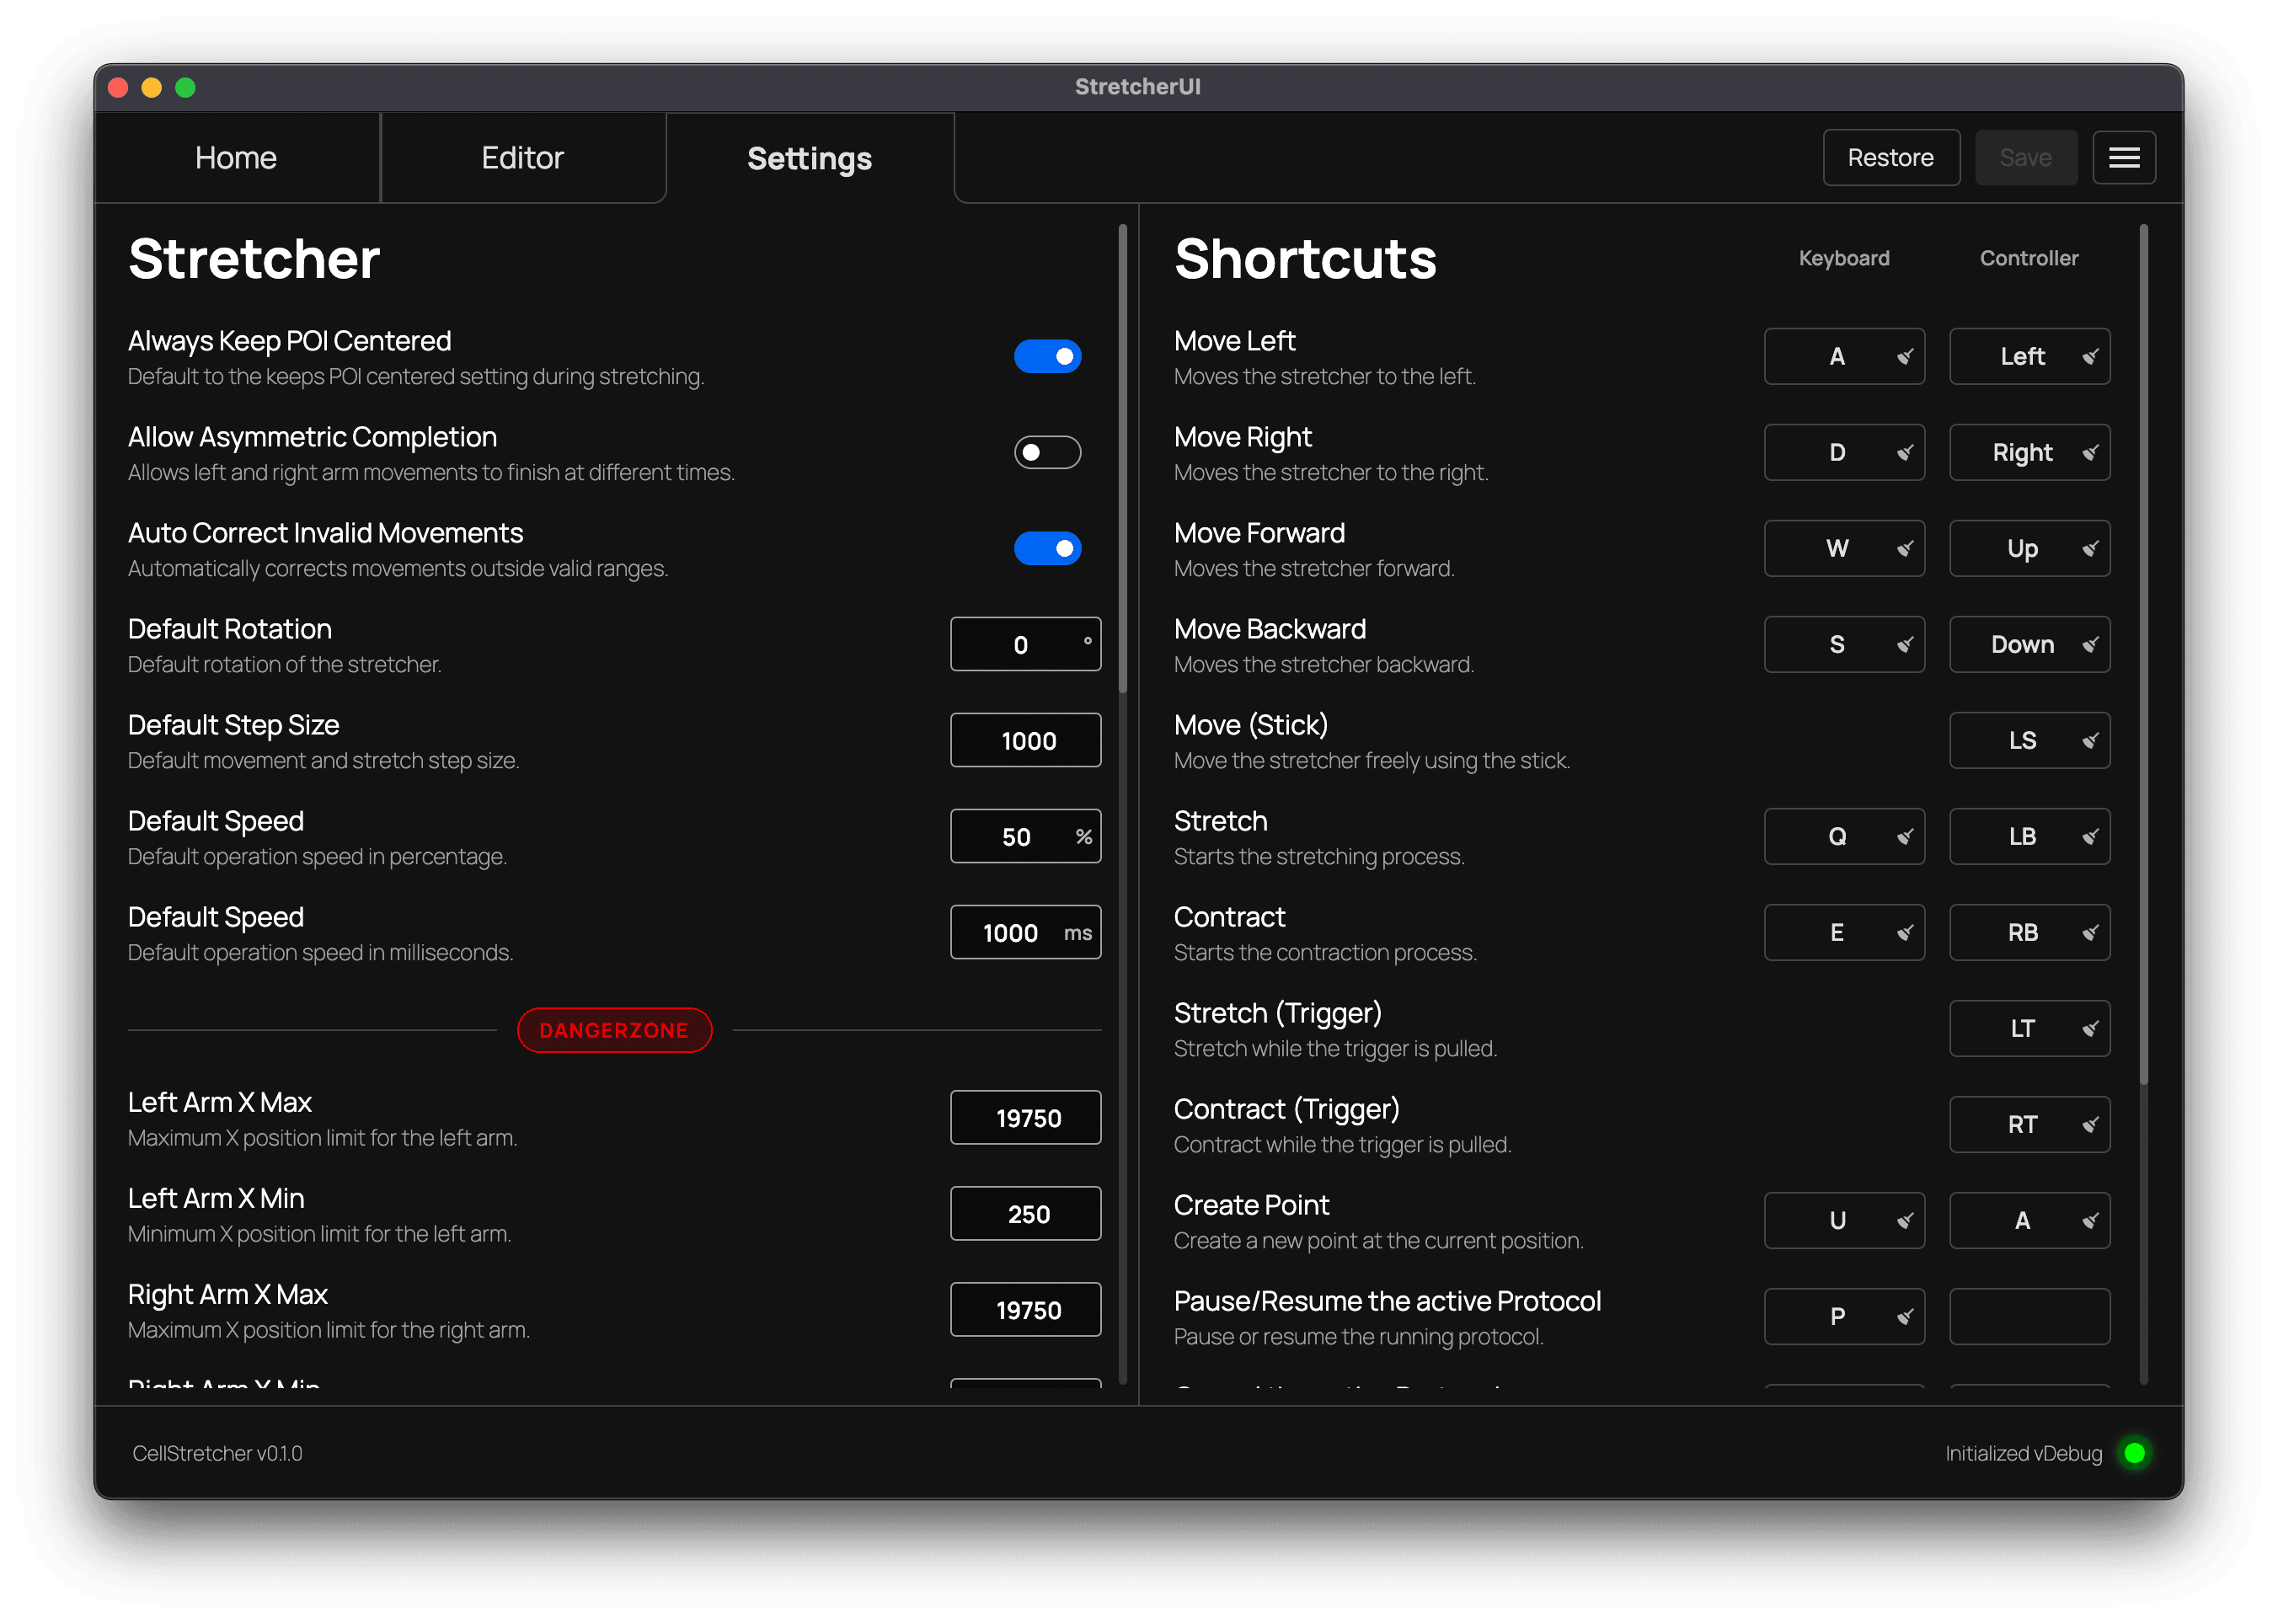The image size is (2278, 1624).
Task: Click the DANGERZONE label
Action: pos(614,1030)
